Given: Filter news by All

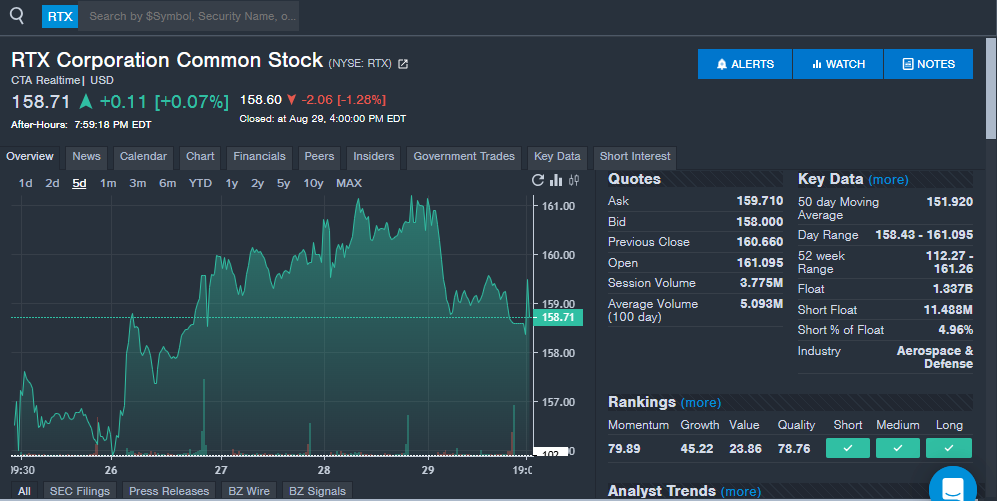Looking at the screenshot, I should [24, 491].
